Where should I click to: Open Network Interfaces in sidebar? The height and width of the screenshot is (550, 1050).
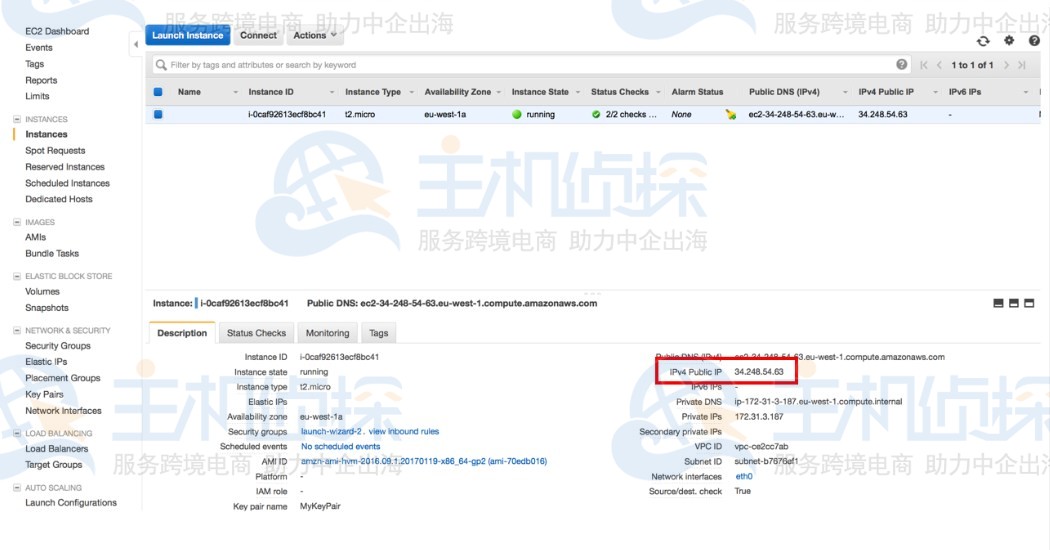tap(64, 411)
